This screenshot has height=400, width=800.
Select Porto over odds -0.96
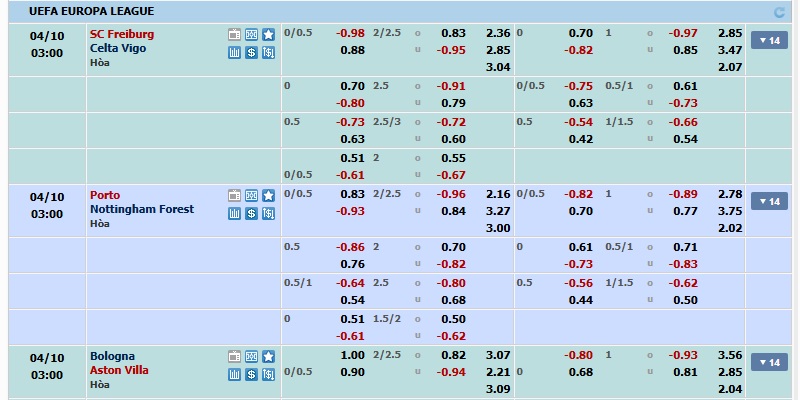[451, 194]
